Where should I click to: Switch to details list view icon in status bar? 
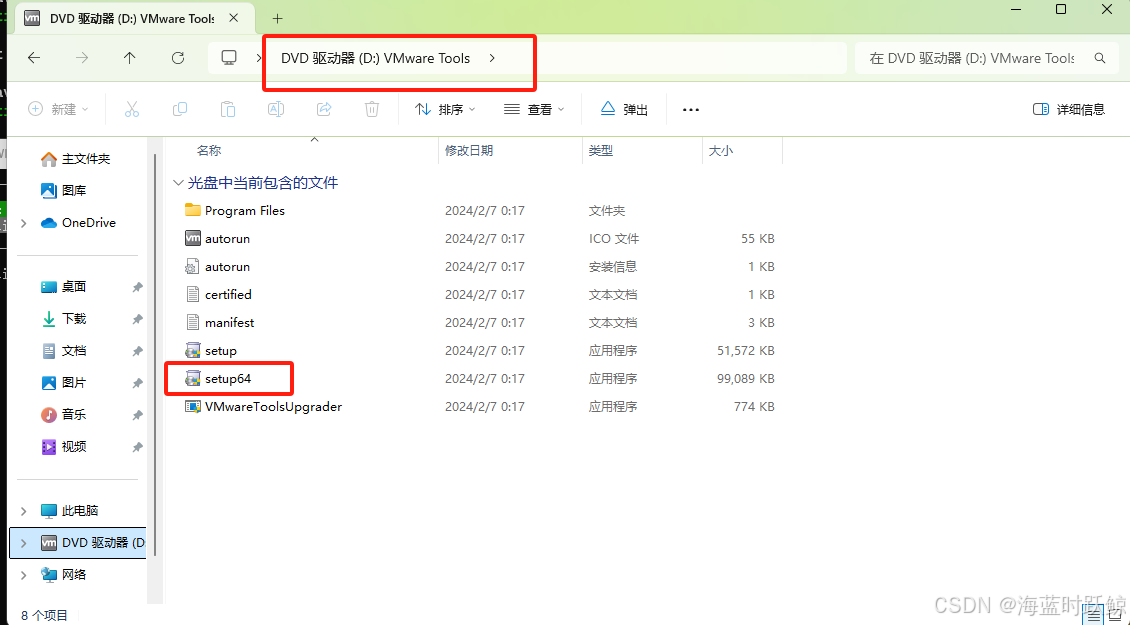click(x=1094, y=616)
